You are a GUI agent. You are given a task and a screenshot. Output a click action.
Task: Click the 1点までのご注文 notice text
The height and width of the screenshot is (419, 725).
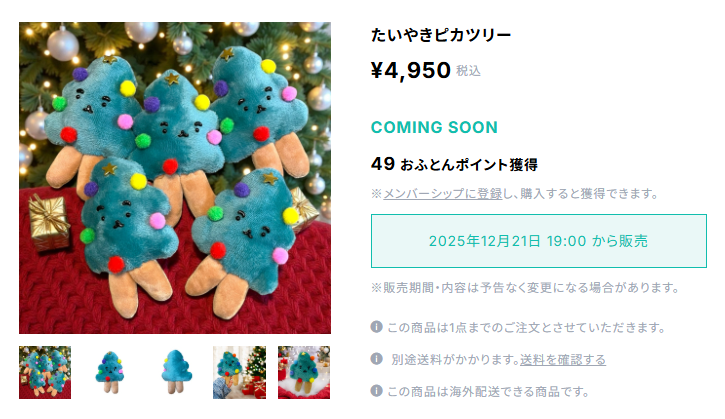(x=527, y=327)
